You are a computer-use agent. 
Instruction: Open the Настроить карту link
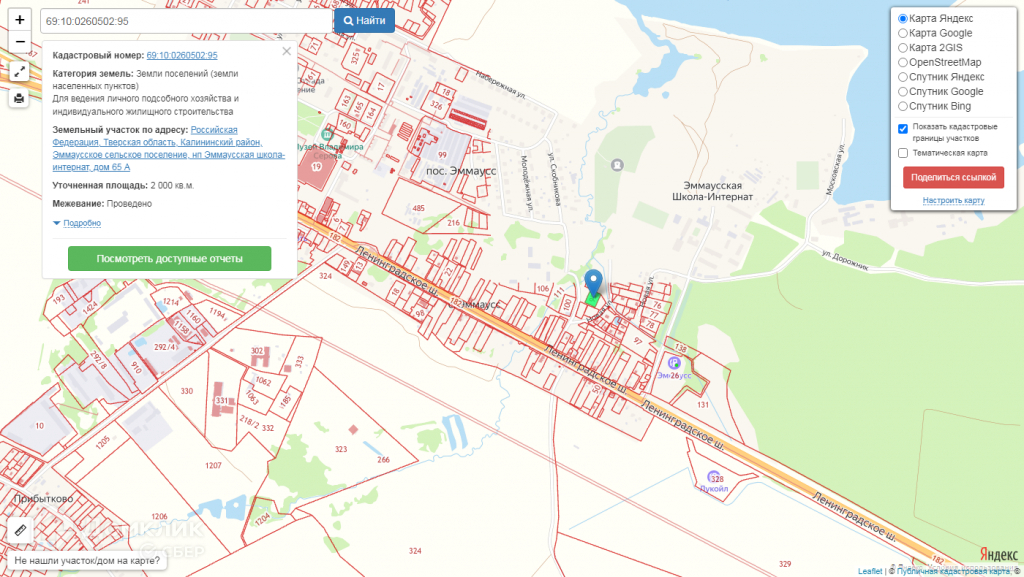(953, 200)
